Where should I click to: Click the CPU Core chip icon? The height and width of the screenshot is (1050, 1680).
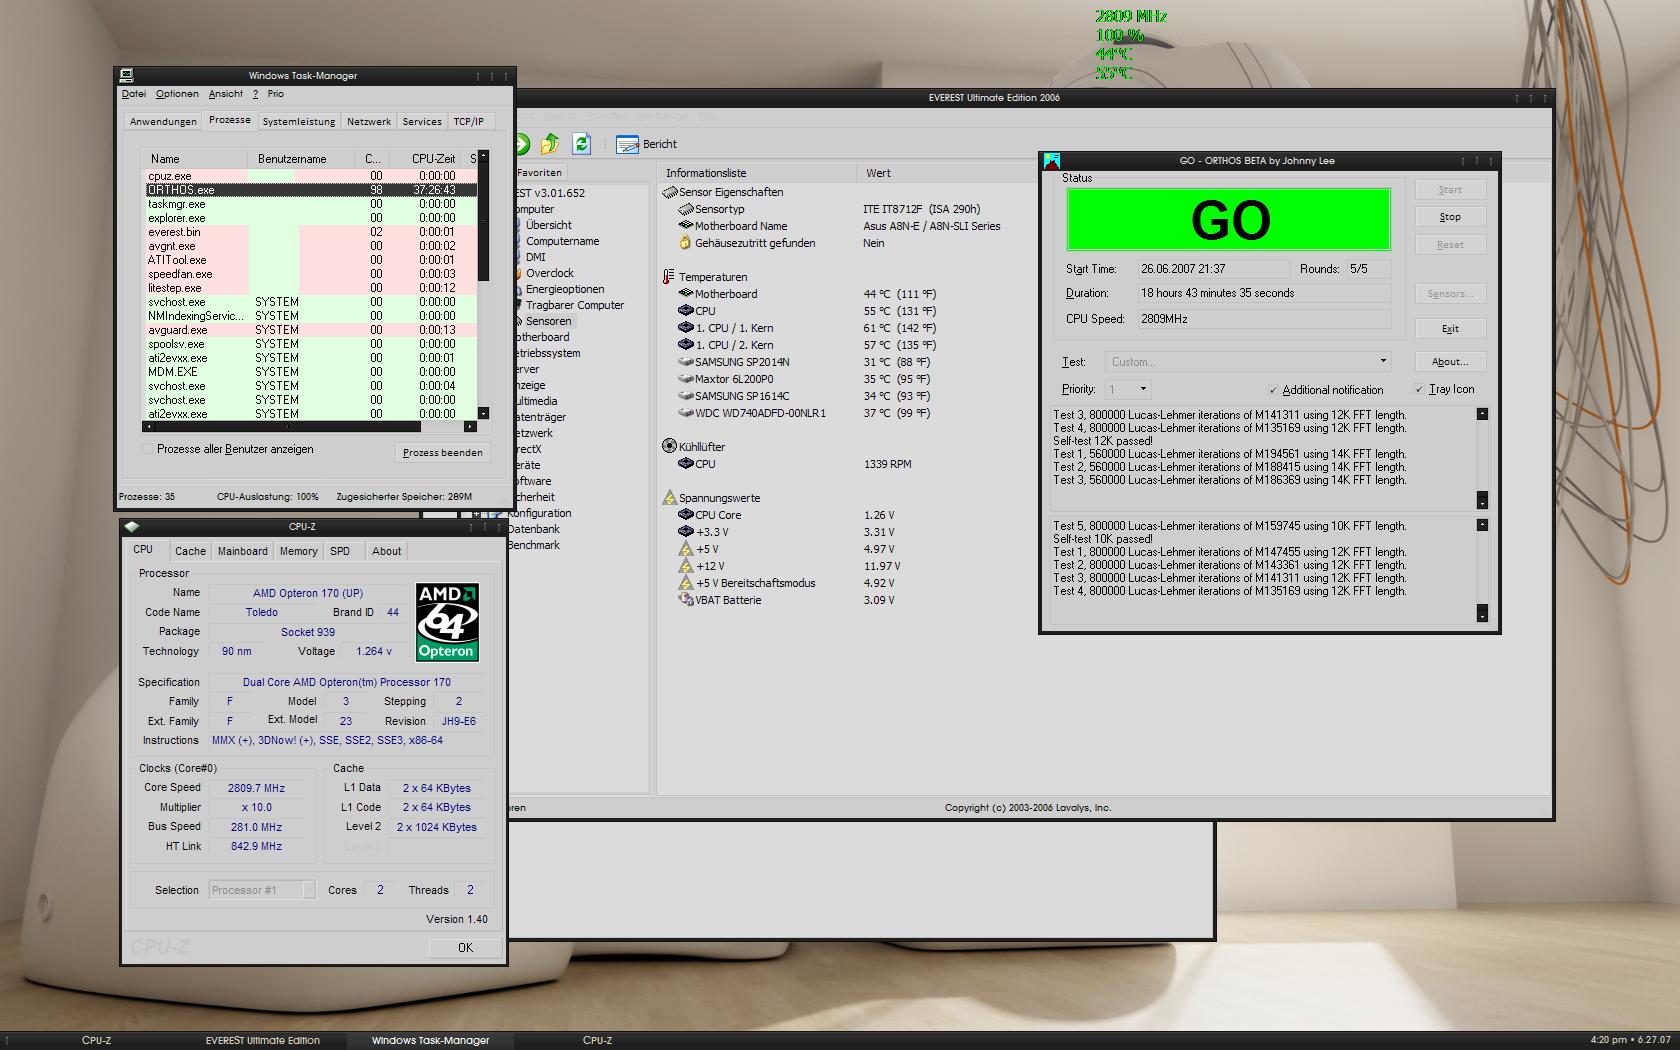coord(685,514)
